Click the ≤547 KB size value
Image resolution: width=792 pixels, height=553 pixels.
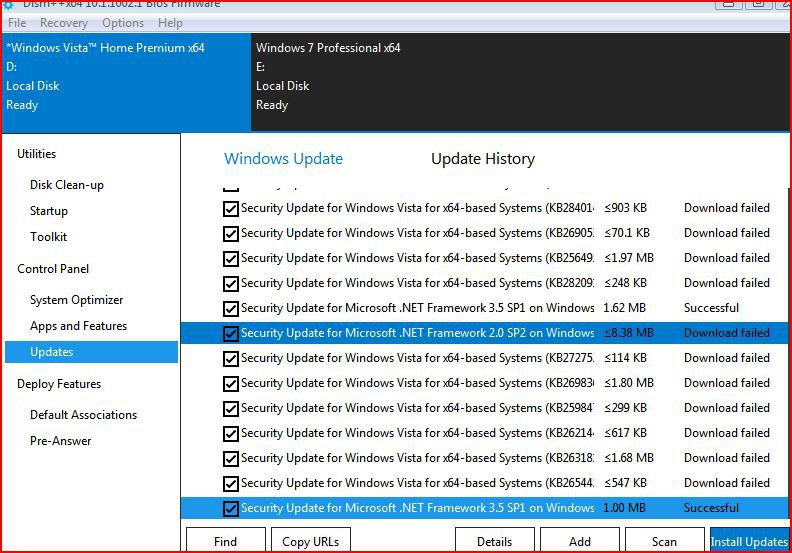625,483
